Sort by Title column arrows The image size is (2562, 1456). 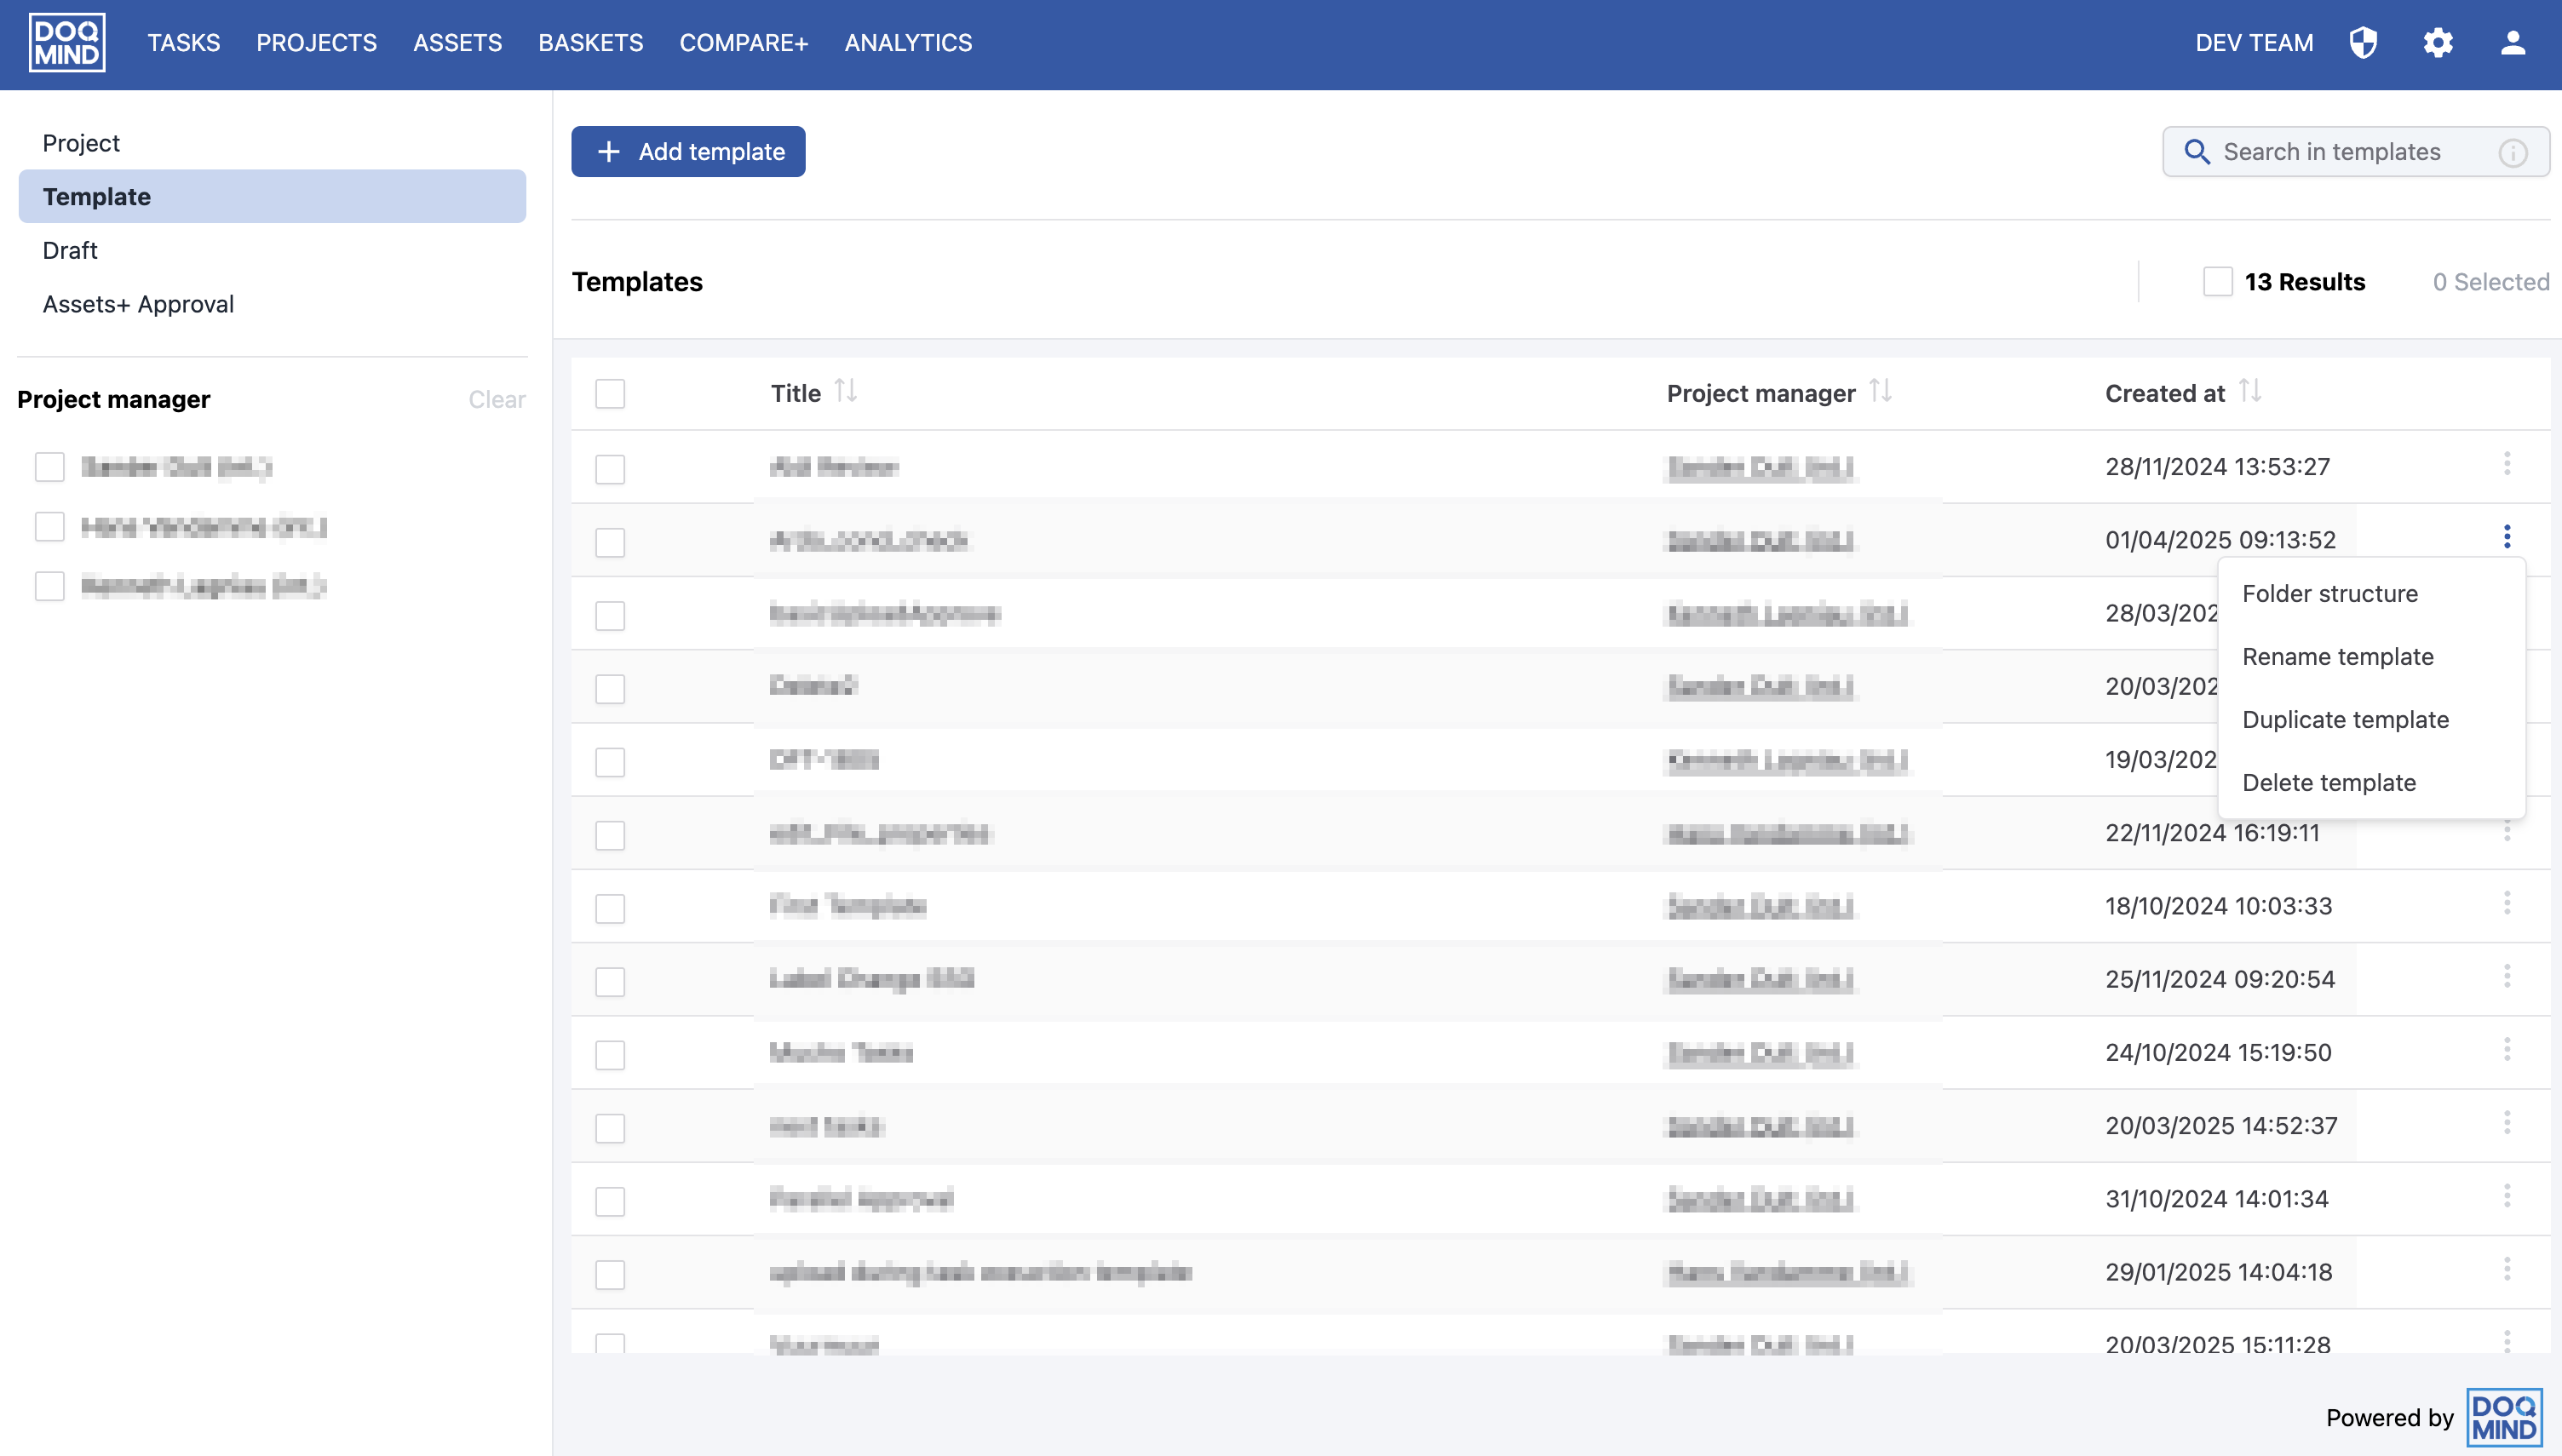846,391
